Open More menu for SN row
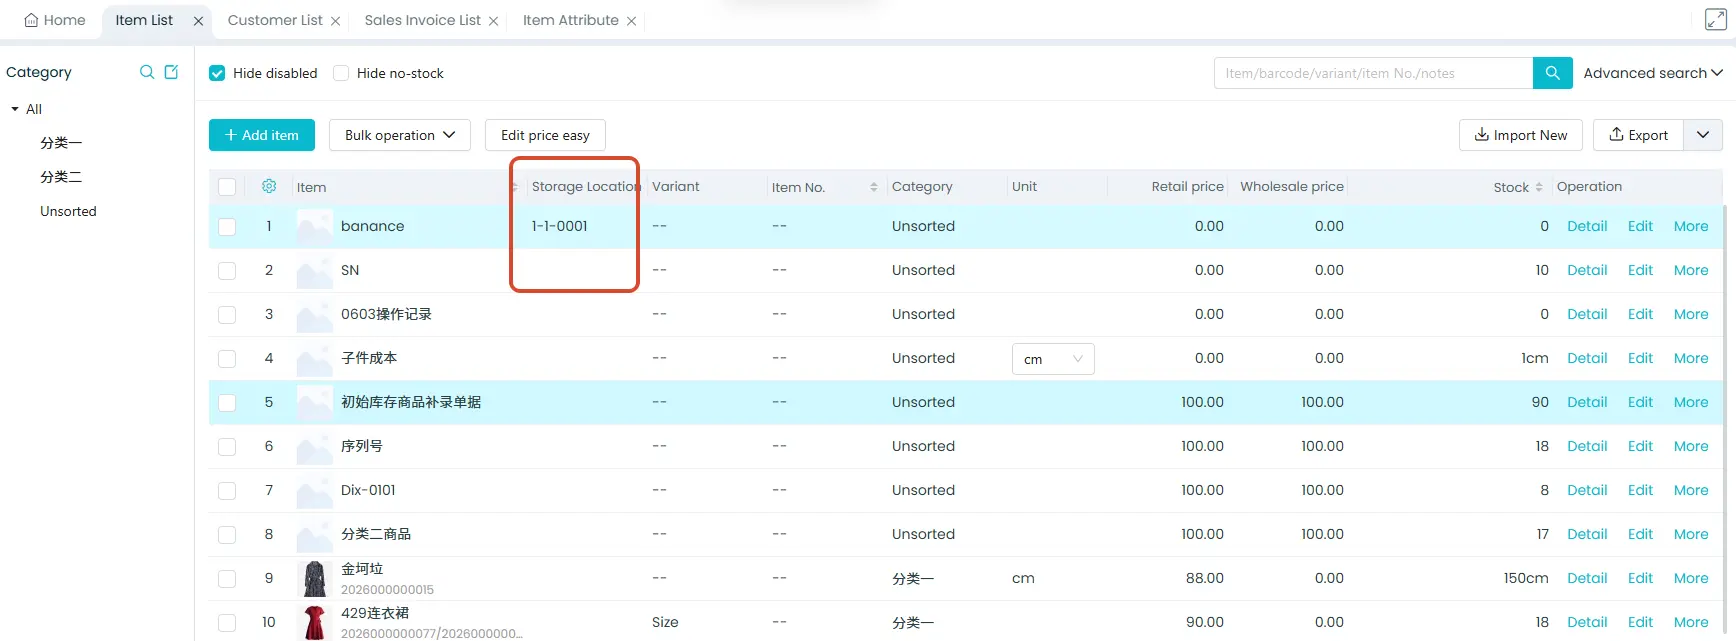Image resolution: width=1736 pixels, height=641 pixels. tap(1691, 270)
